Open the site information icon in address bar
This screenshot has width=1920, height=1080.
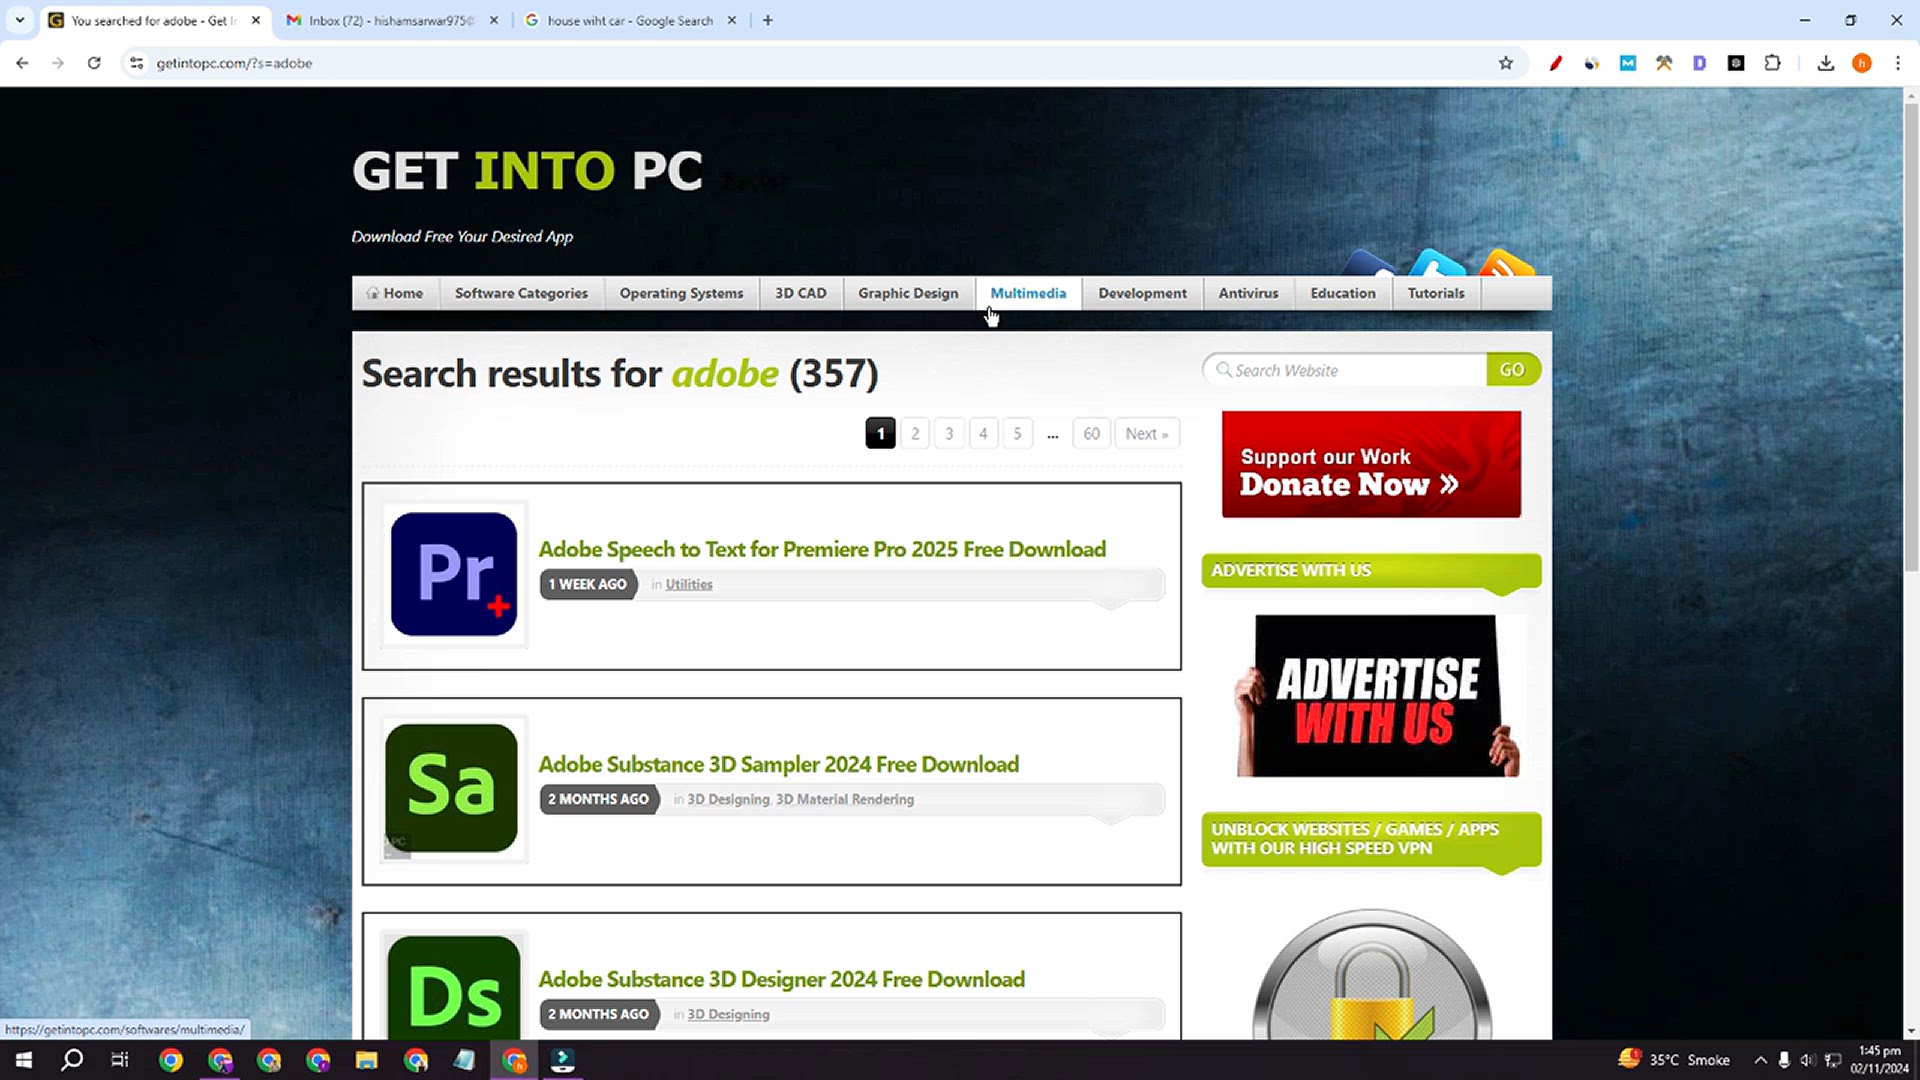tap(137, 63)
